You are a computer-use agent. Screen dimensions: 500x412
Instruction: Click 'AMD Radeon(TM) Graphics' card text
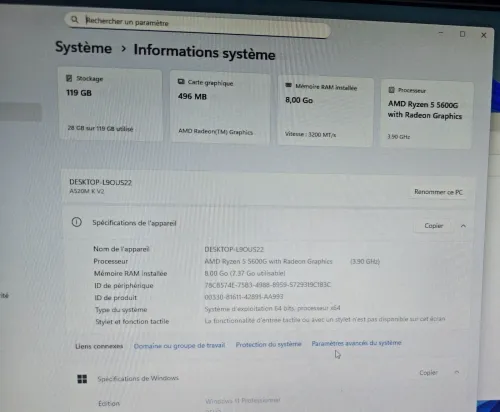tap(215, 132)
